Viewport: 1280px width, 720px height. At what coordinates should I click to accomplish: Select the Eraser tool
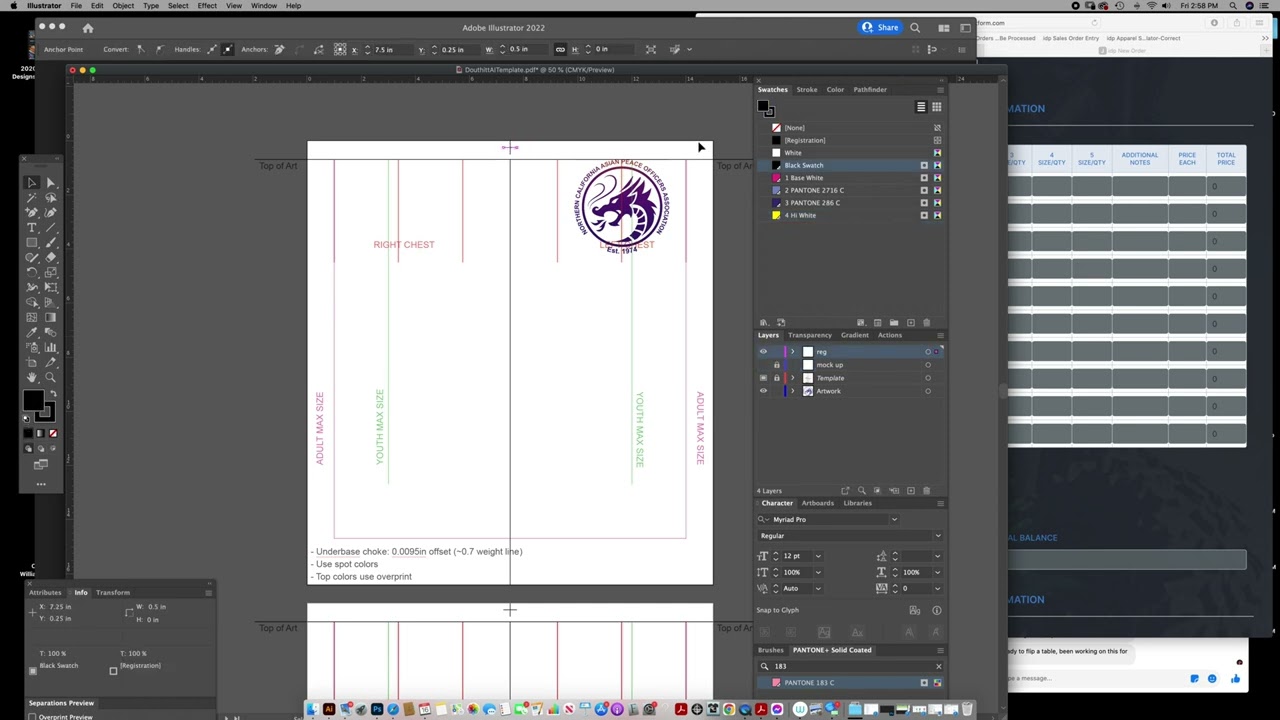51,257
